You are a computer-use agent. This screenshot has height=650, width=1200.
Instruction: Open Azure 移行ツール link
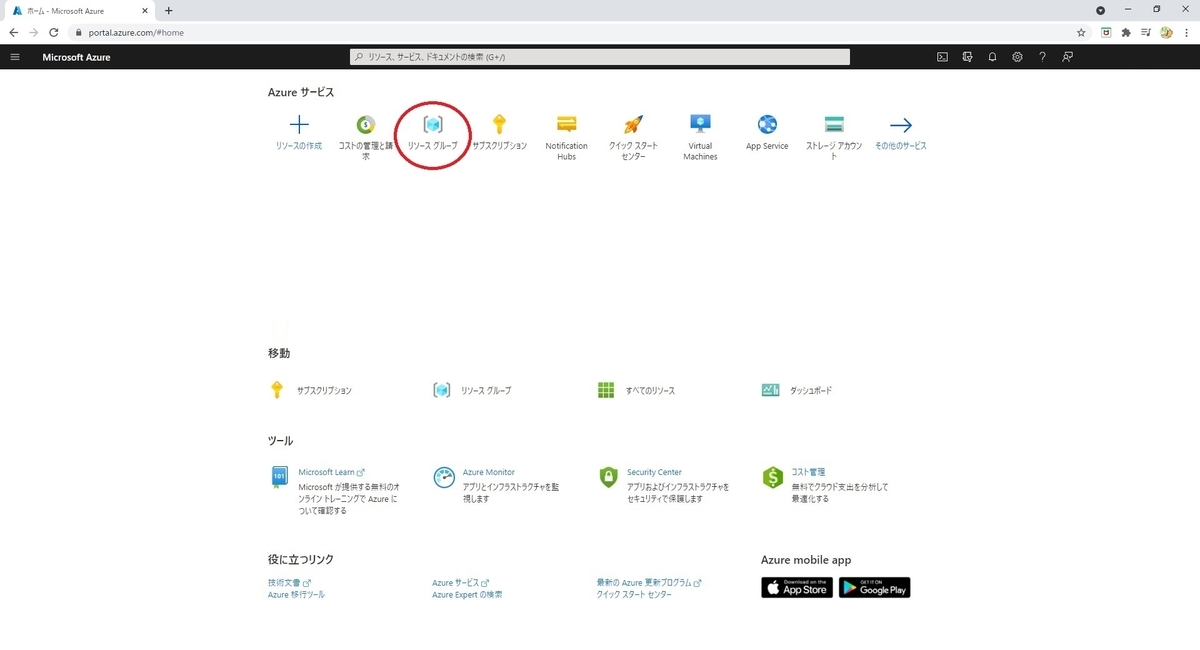tap(296, 594)
